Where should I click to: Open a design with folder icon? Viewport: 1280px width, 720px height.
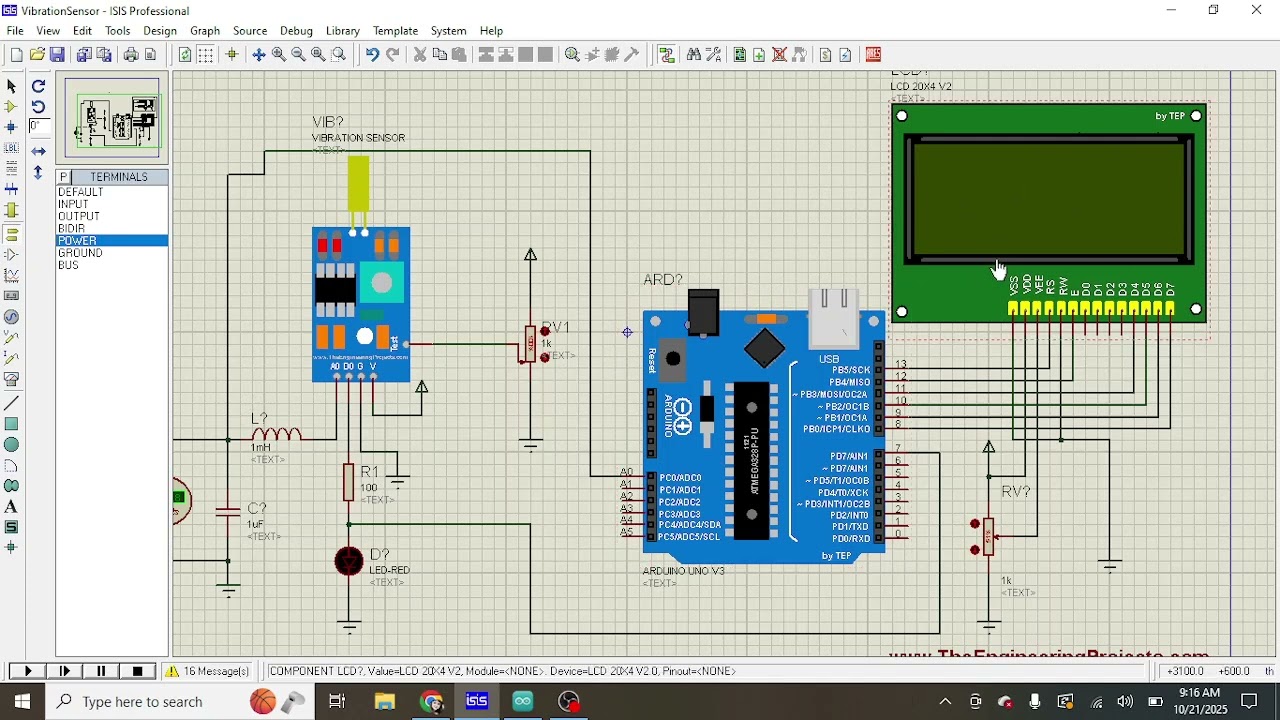[x=37, y=55]
